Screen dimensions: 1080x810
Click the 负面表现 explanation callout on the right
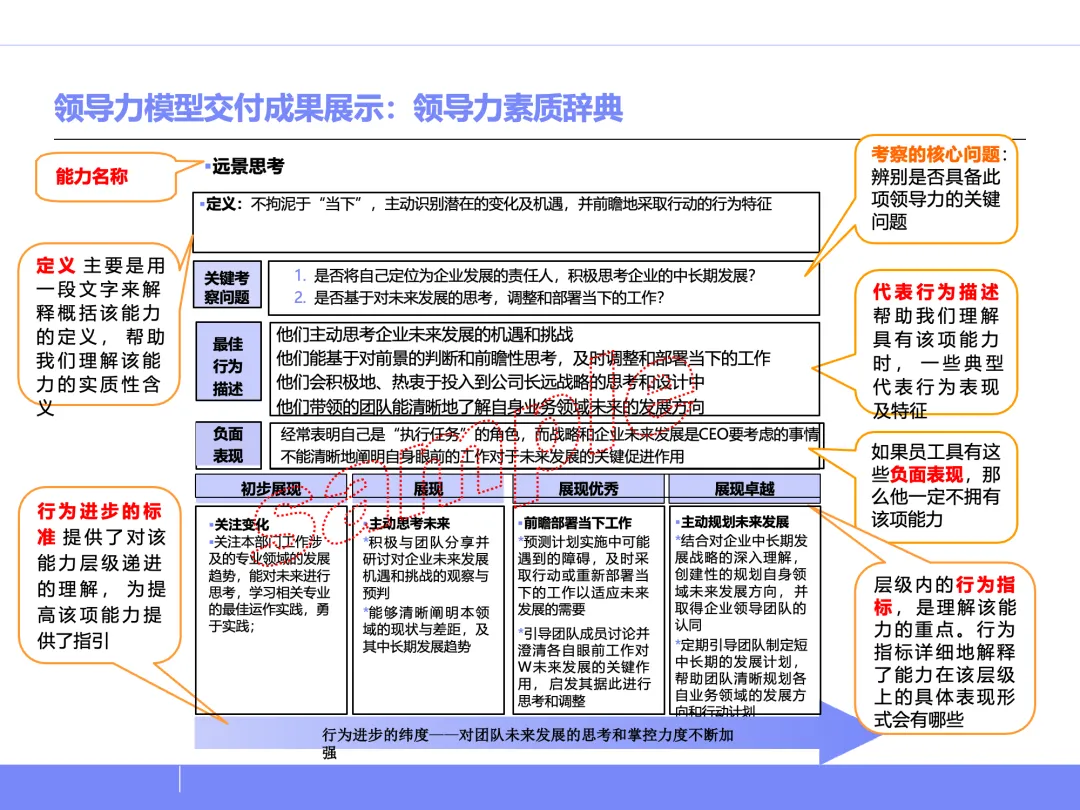pyautogui.click(x=935, y=486)
